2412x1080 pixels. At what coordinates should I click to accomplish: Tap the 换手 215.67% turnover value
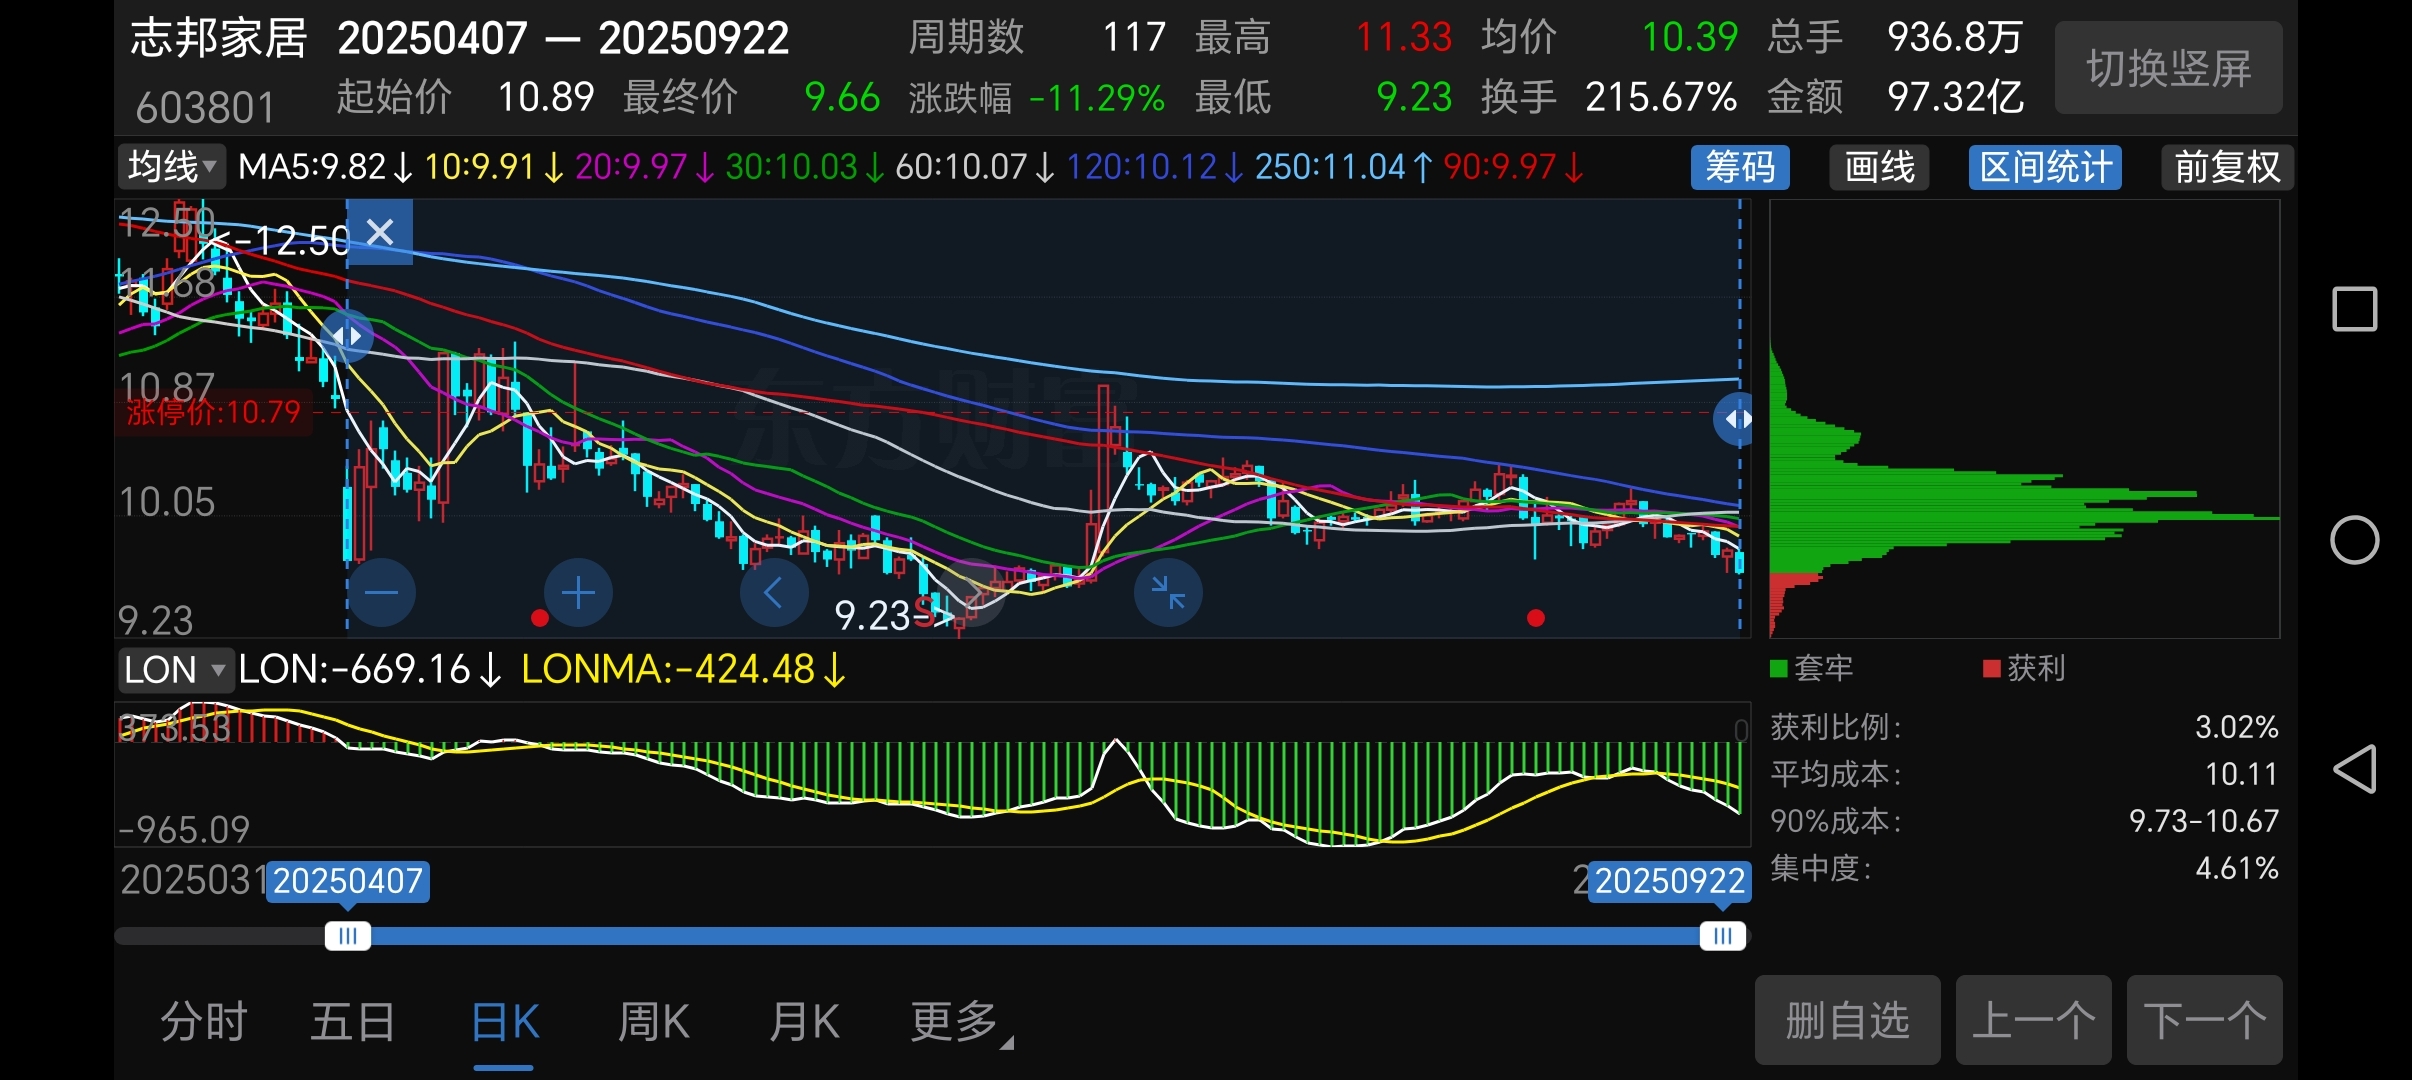[1661, 98]
